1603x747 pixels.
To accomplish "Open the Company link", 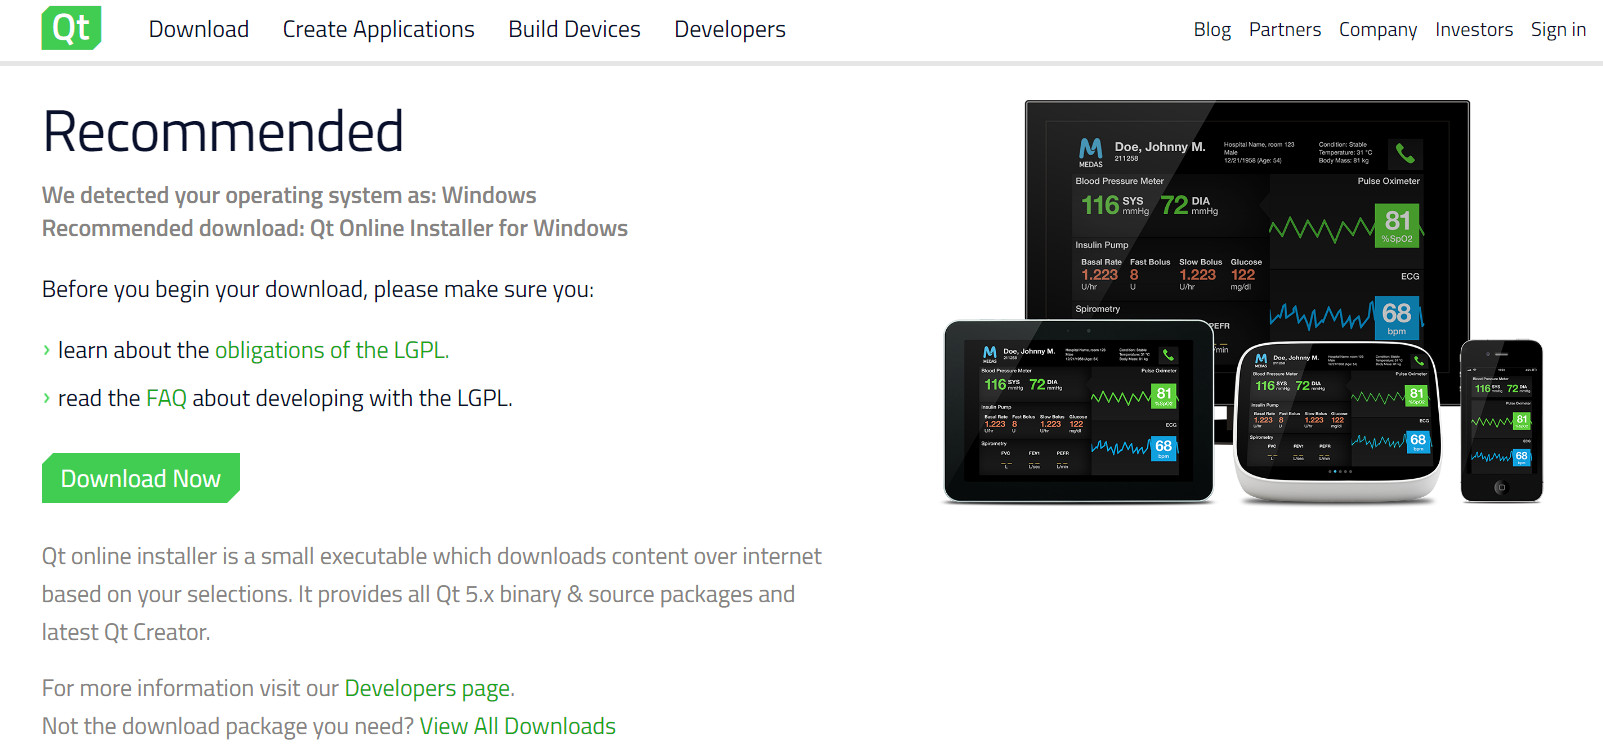I will pos(1378,30).
